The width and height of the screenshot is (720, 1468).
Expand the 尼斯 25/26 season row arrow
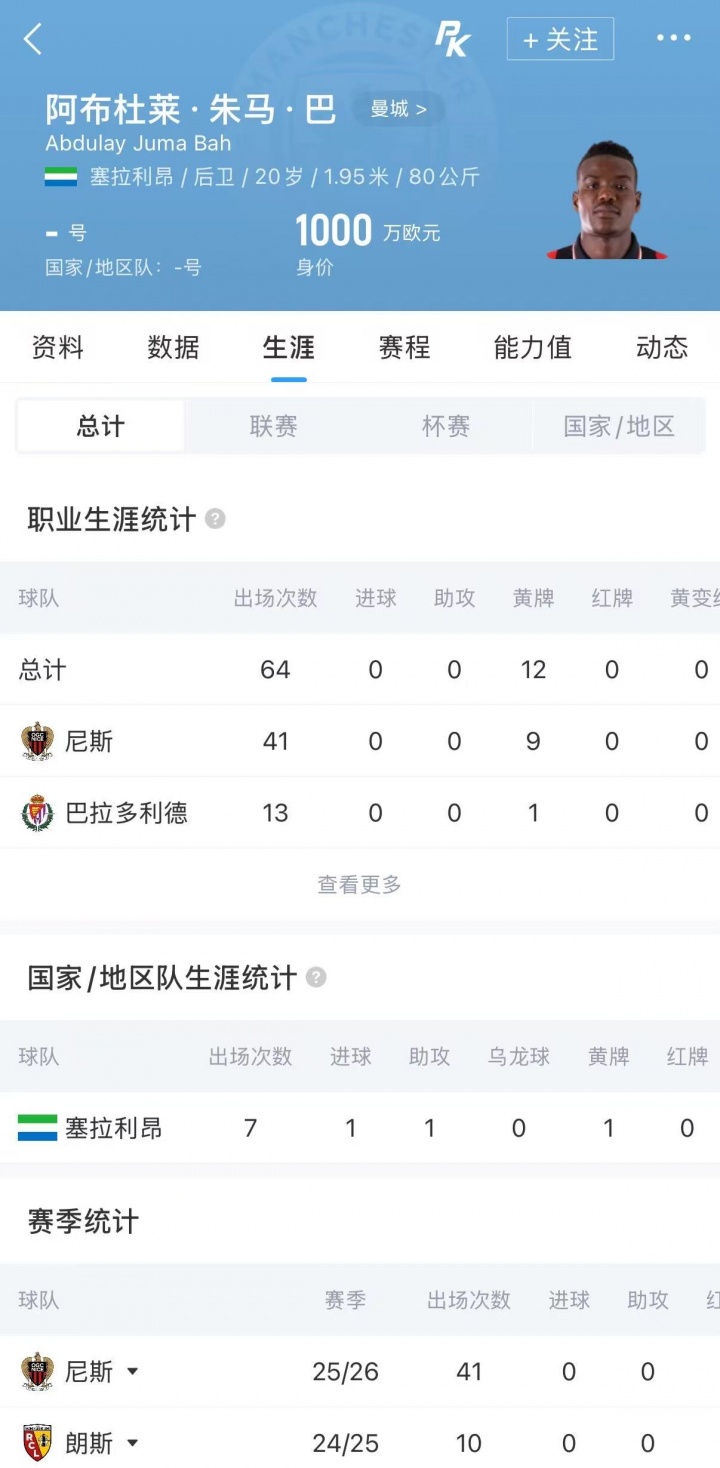[x=132, y=1372]
